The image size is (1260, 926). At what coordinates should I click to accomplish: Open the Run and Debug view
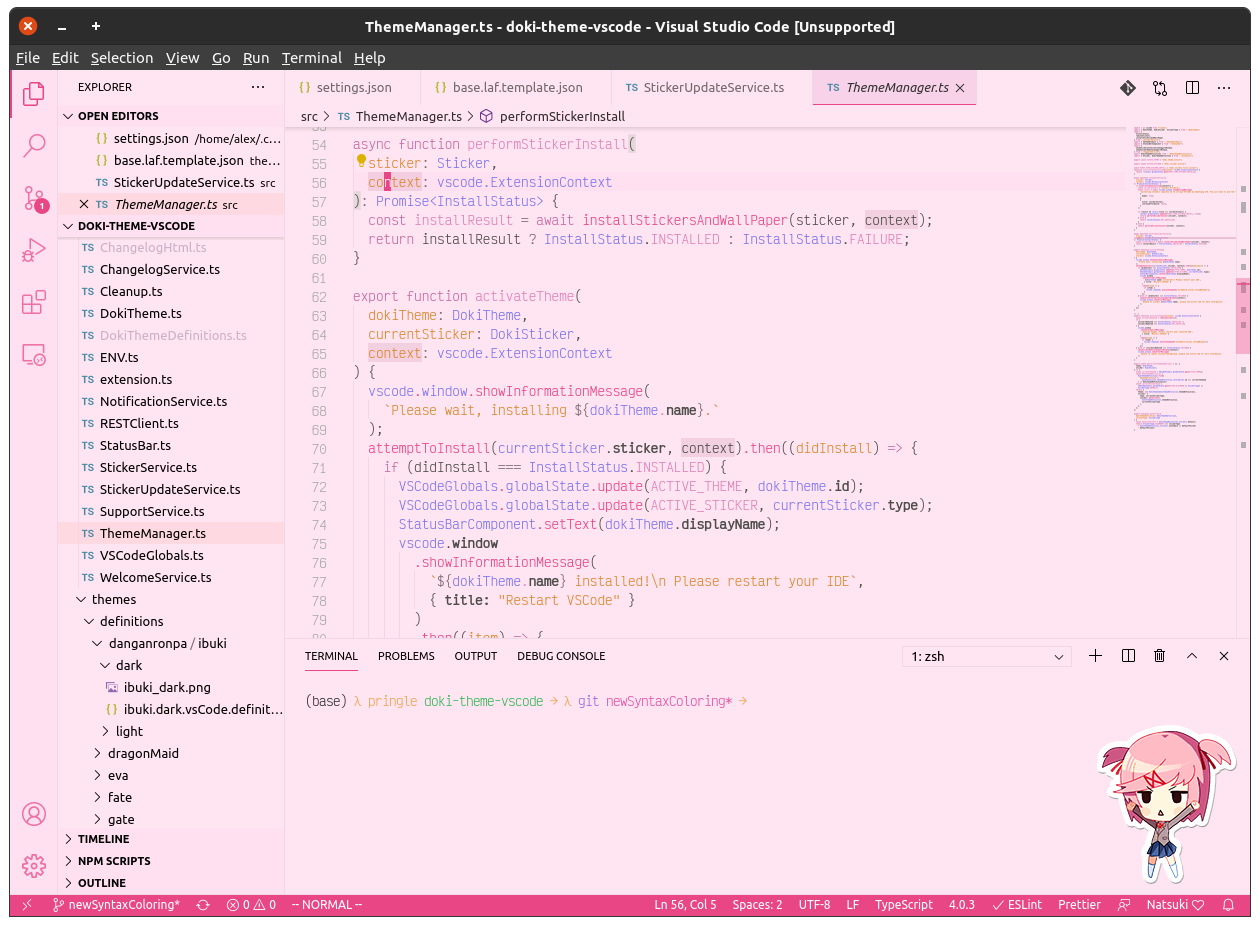[x=34, y=250]
